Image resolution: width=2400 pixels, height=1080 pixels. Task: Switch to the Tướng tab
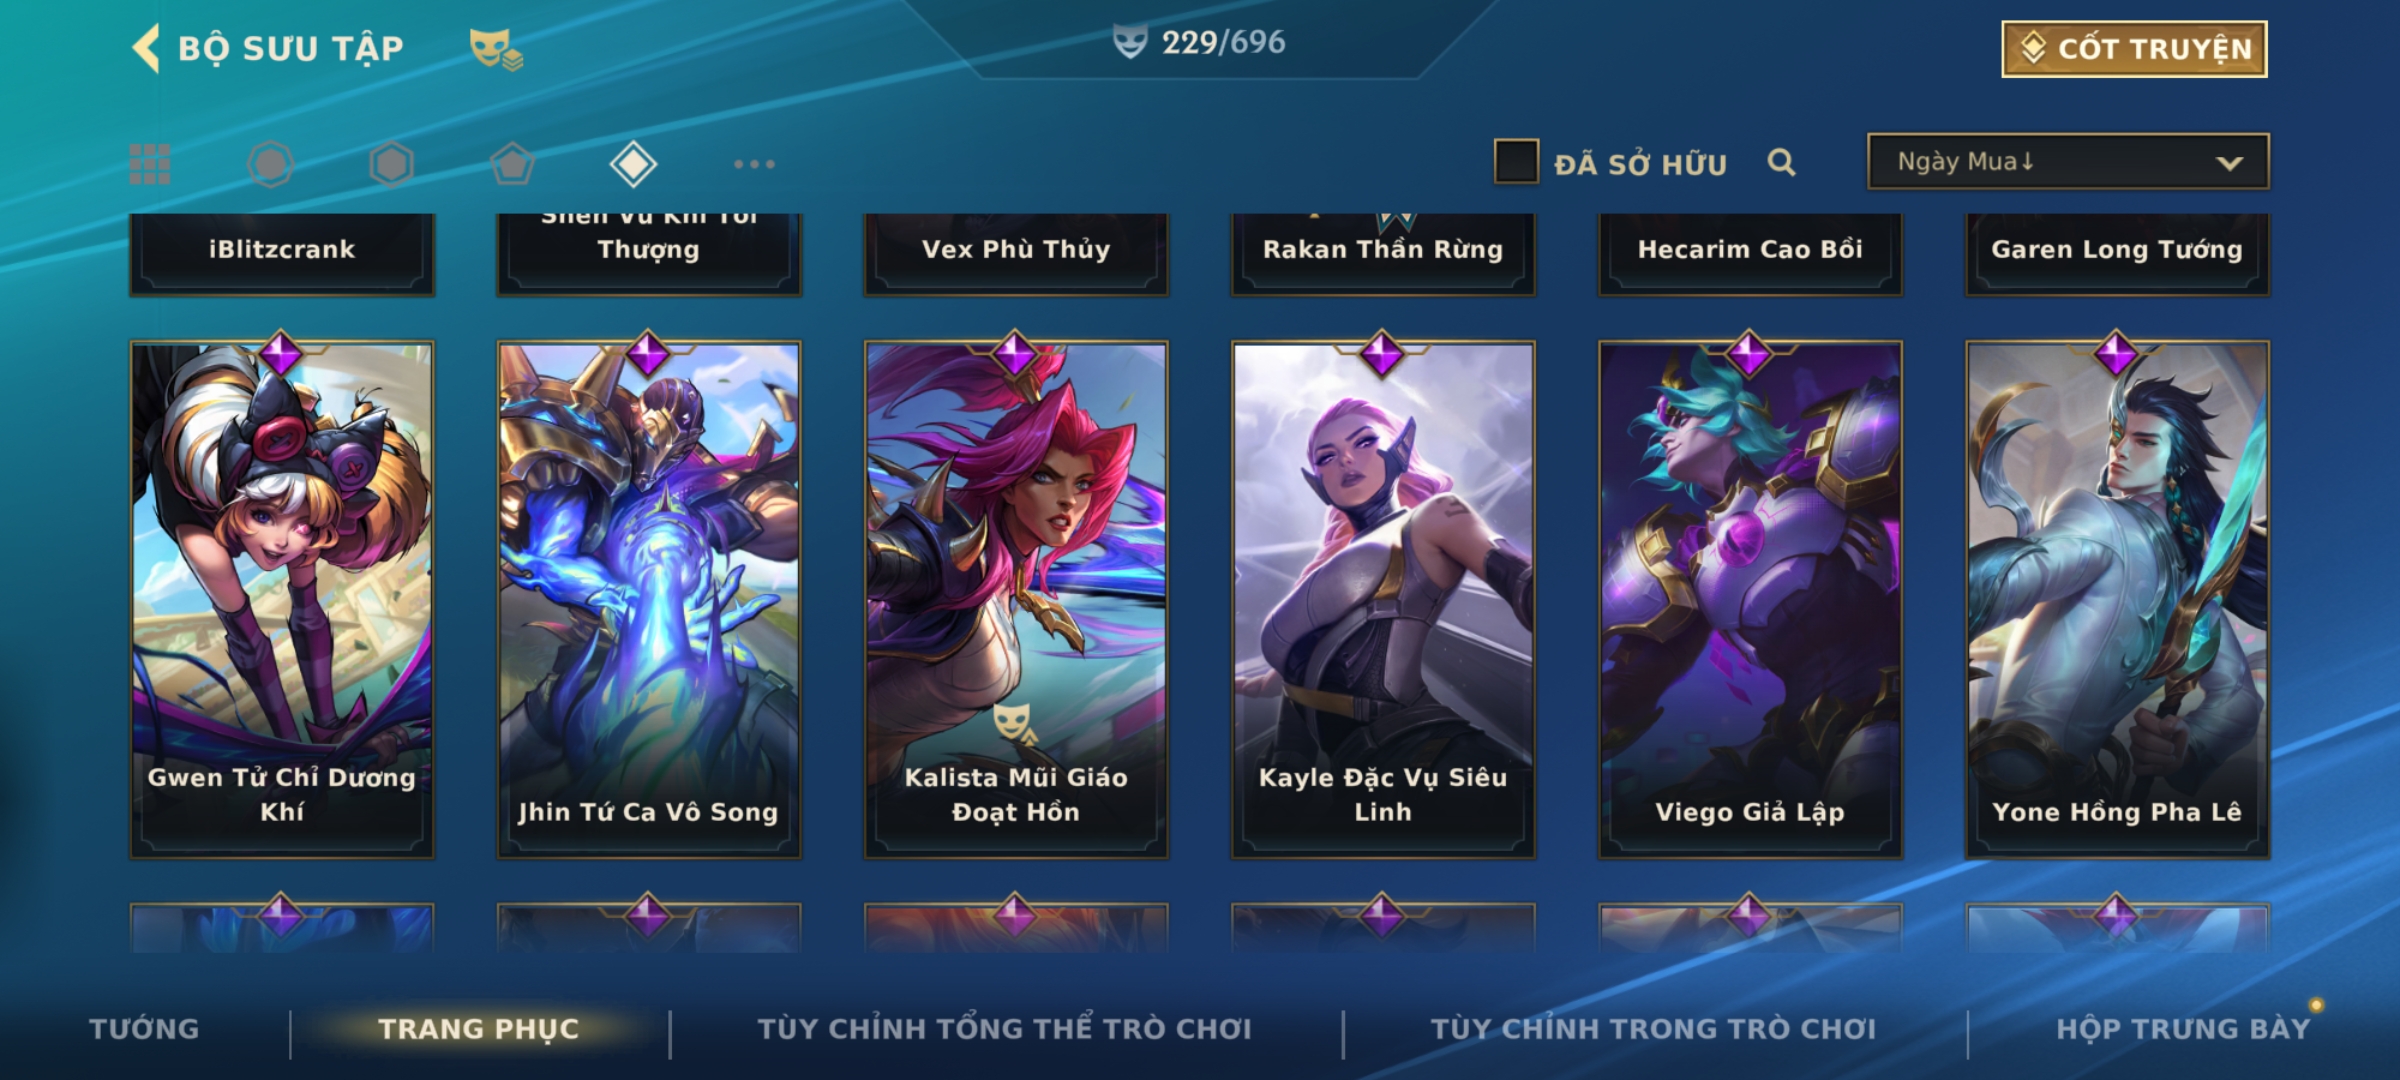tap(144, 1028)
